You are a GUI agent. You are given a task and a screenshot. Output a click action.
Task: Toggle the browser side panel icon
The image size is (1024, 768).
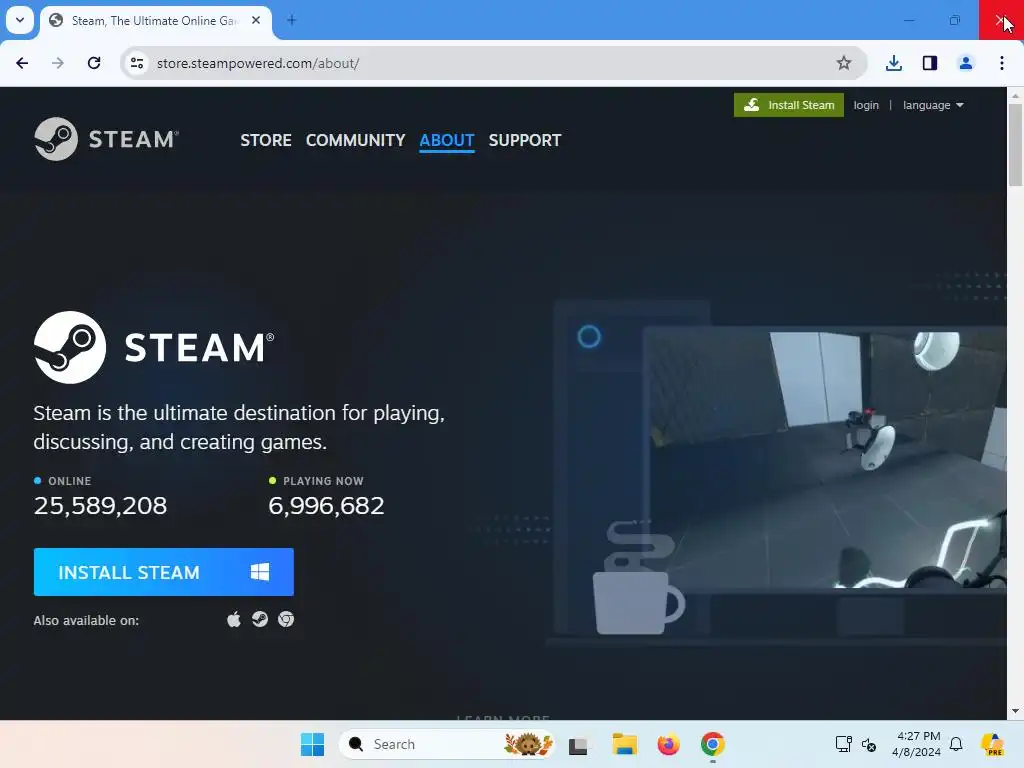930,63
